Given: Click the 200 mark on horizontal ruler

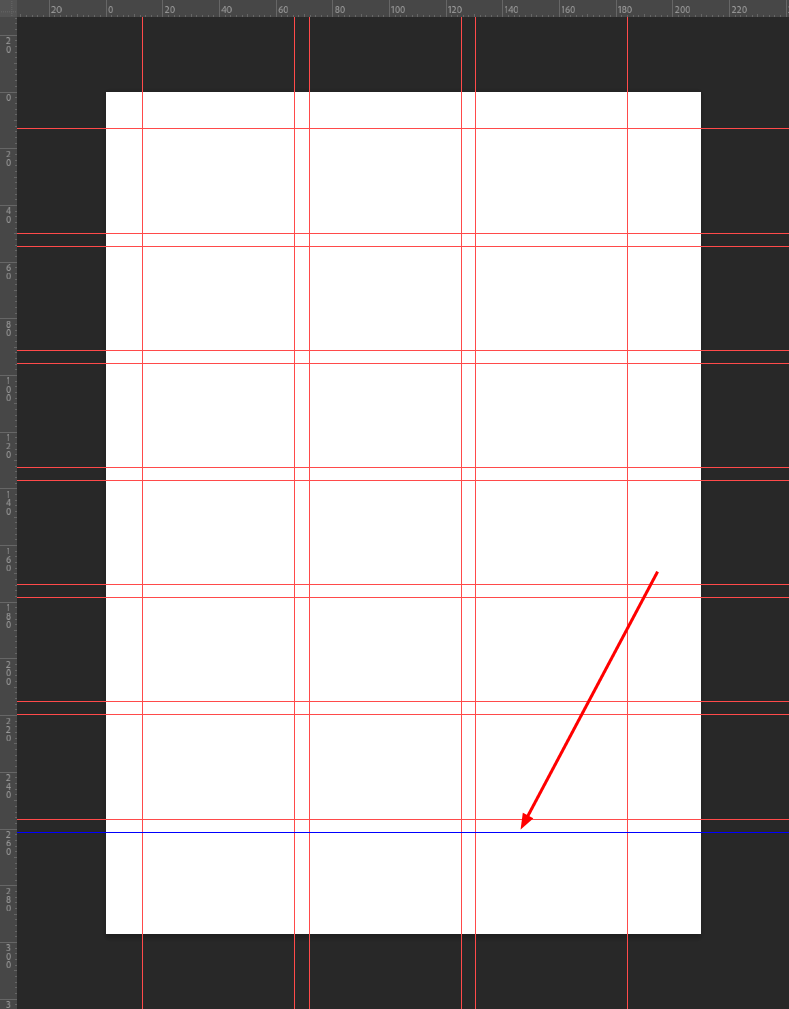Looking at the screenshot, I should 682,10.
